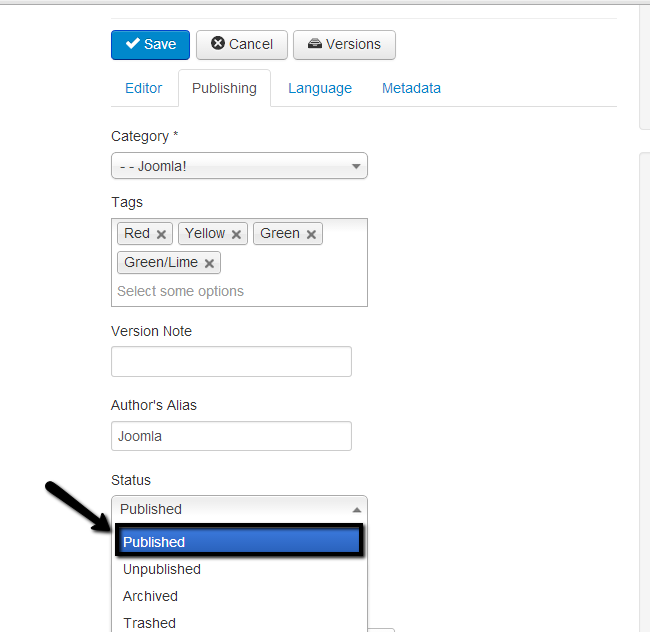Set status to Trashed

pyautogui.click(x=149, y=623)
